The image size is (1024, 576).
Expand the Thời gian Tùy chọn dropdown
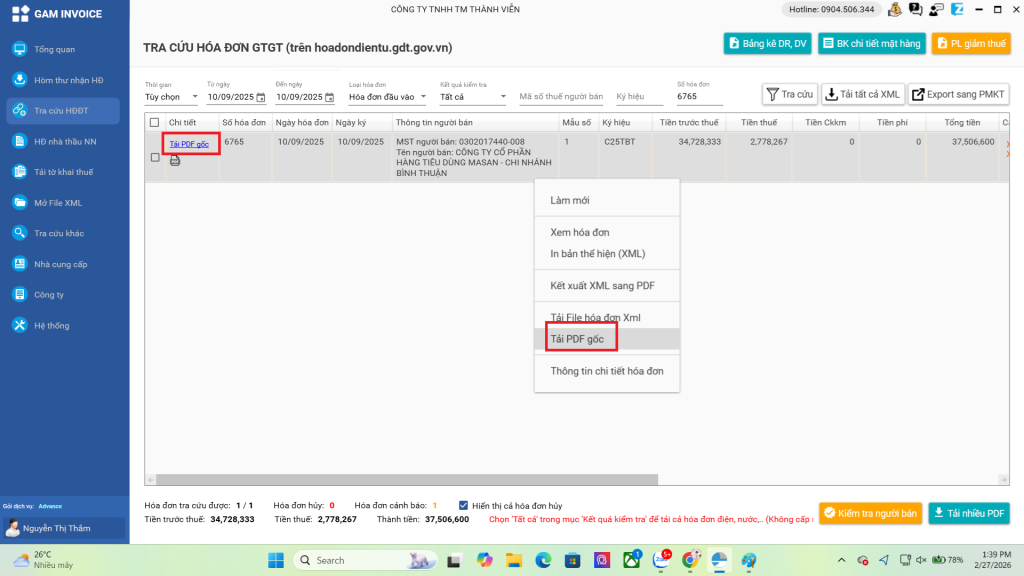point(194,97)
